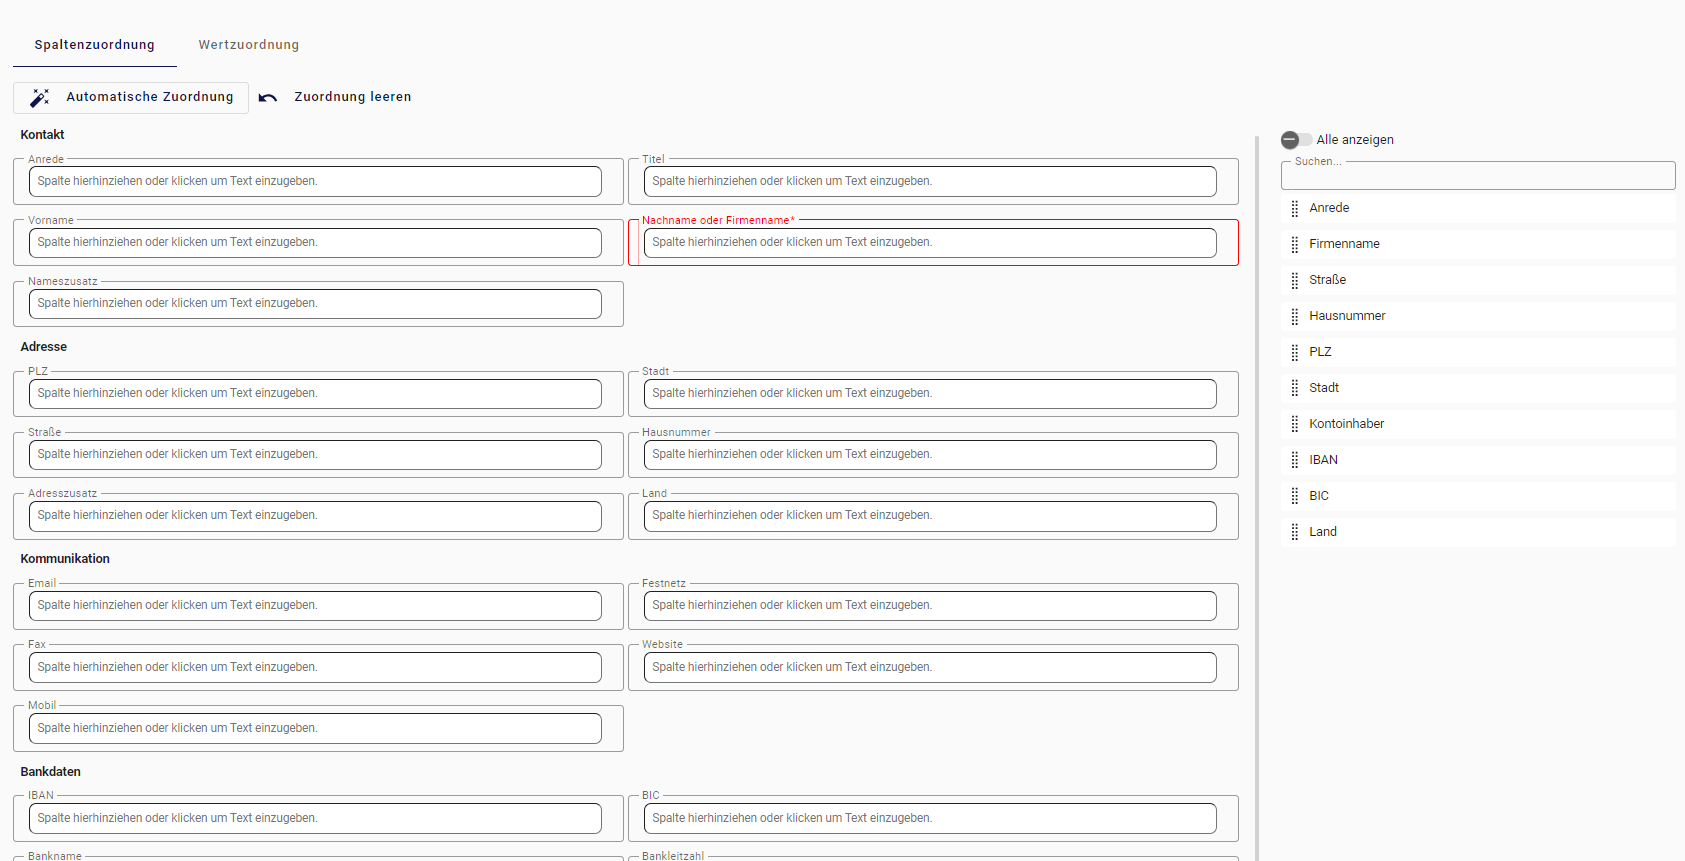Select the Nameszusatz input field

[x=315, y=303]
